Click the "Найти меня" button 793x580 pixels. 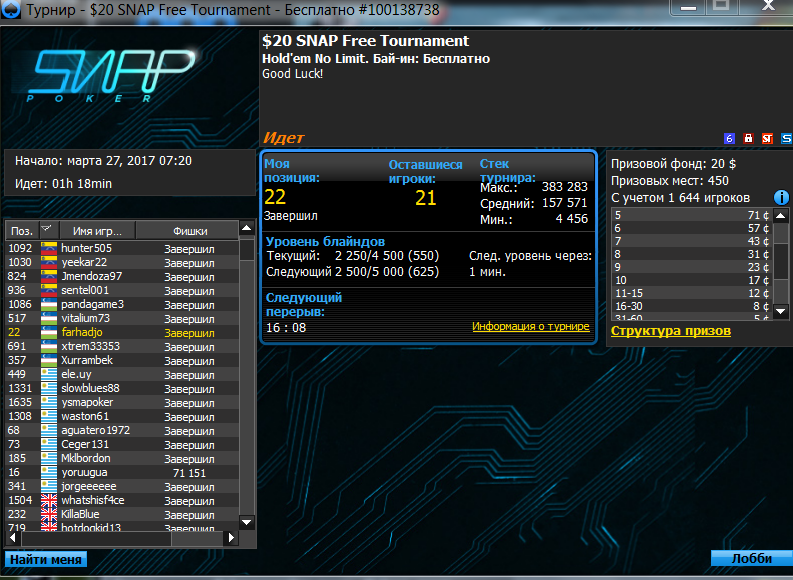(46, 559)
